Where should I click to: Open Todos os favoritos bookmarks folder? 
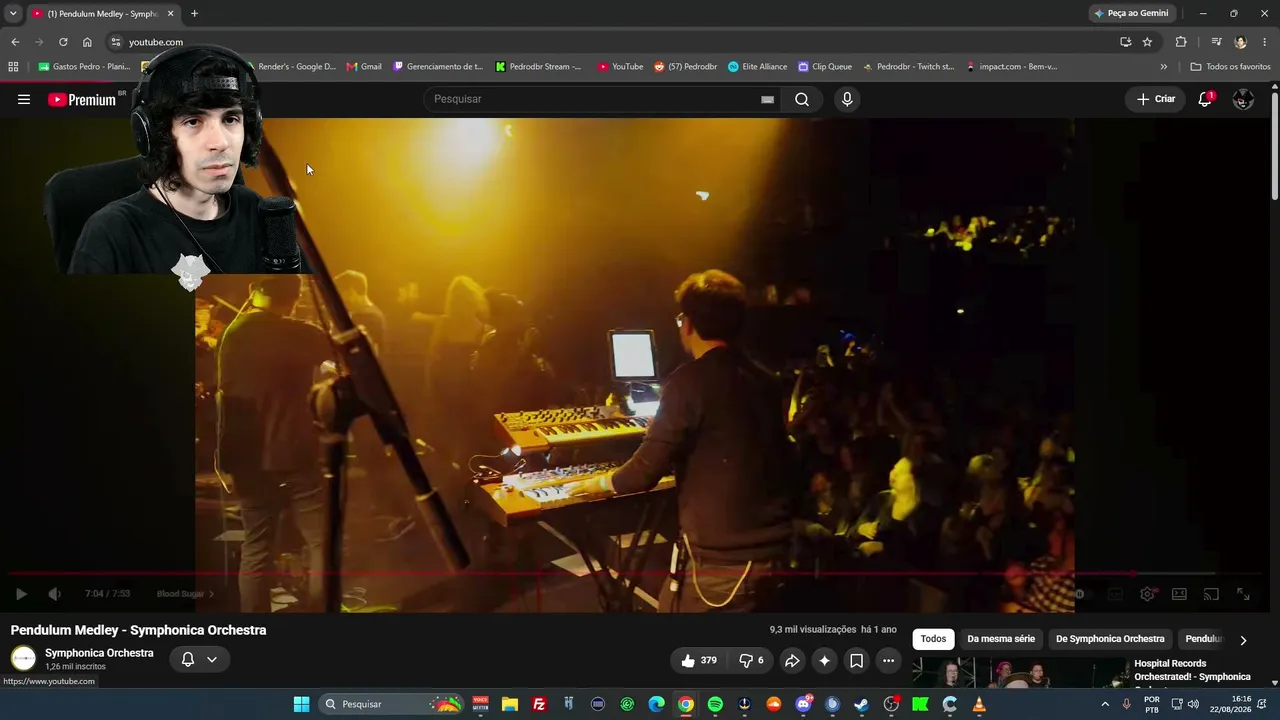[1230, 67]
